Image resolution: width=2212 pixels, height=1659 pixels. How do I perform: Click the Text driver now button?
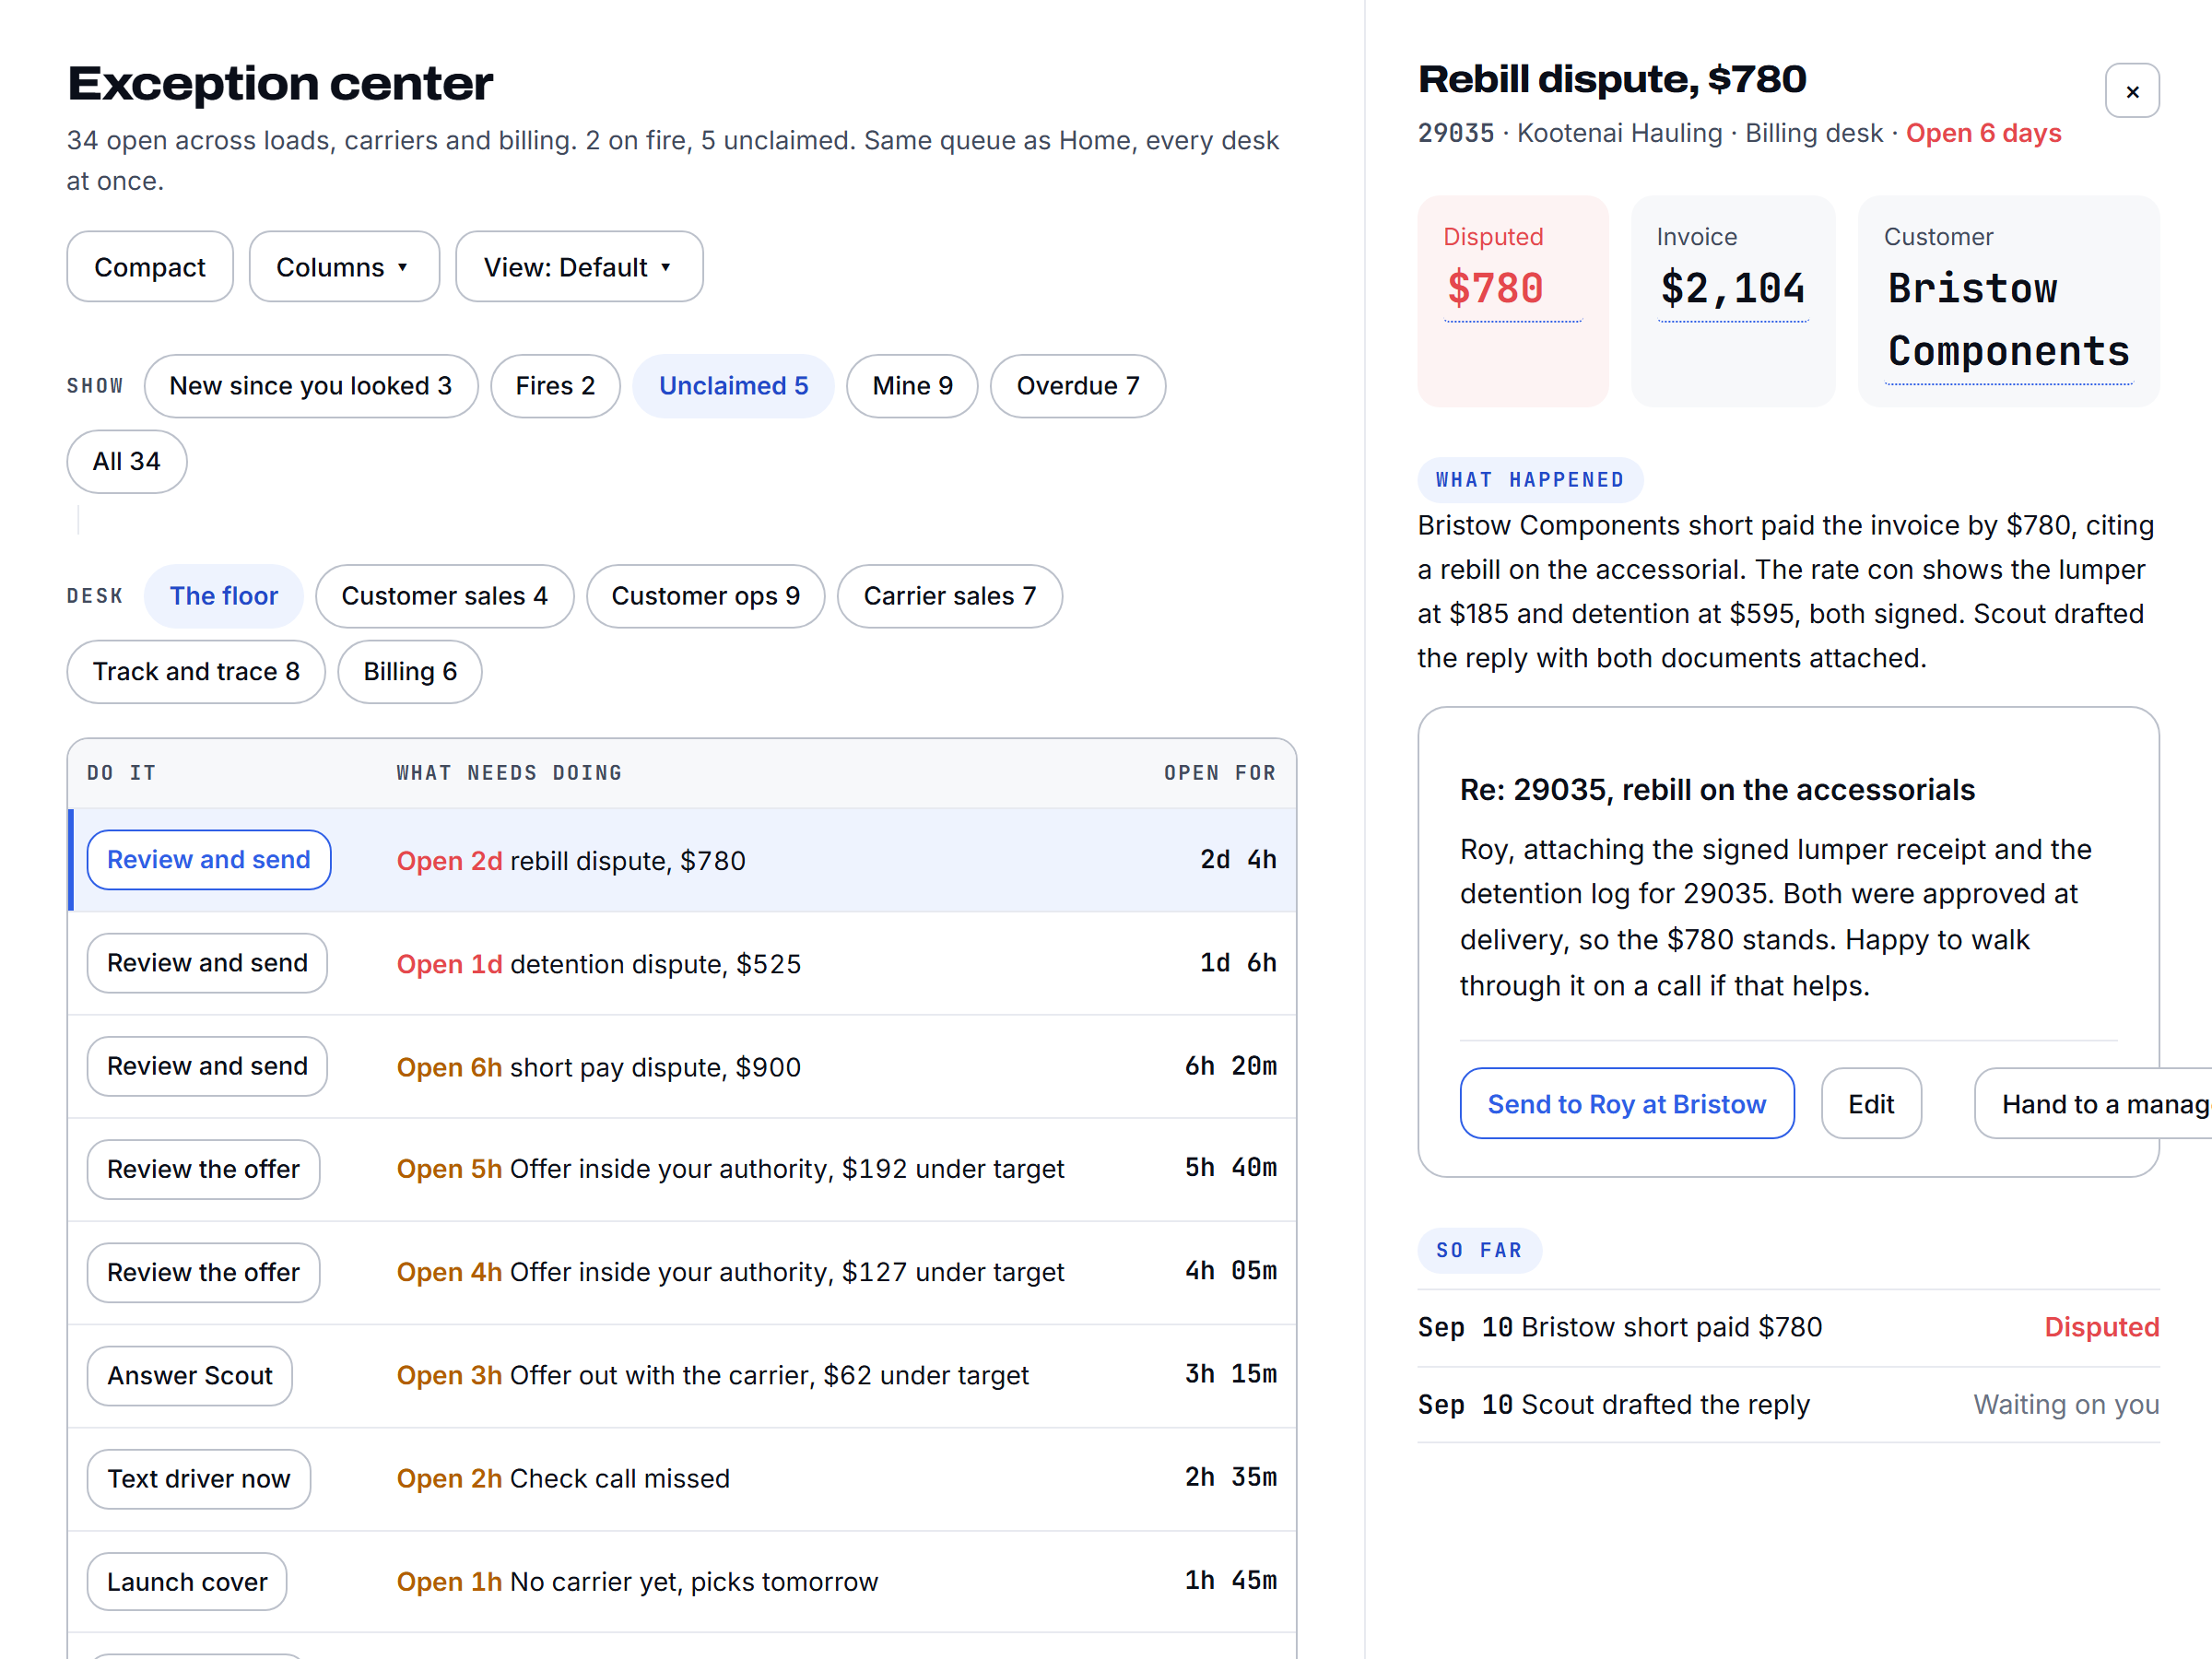[198, 1478]
